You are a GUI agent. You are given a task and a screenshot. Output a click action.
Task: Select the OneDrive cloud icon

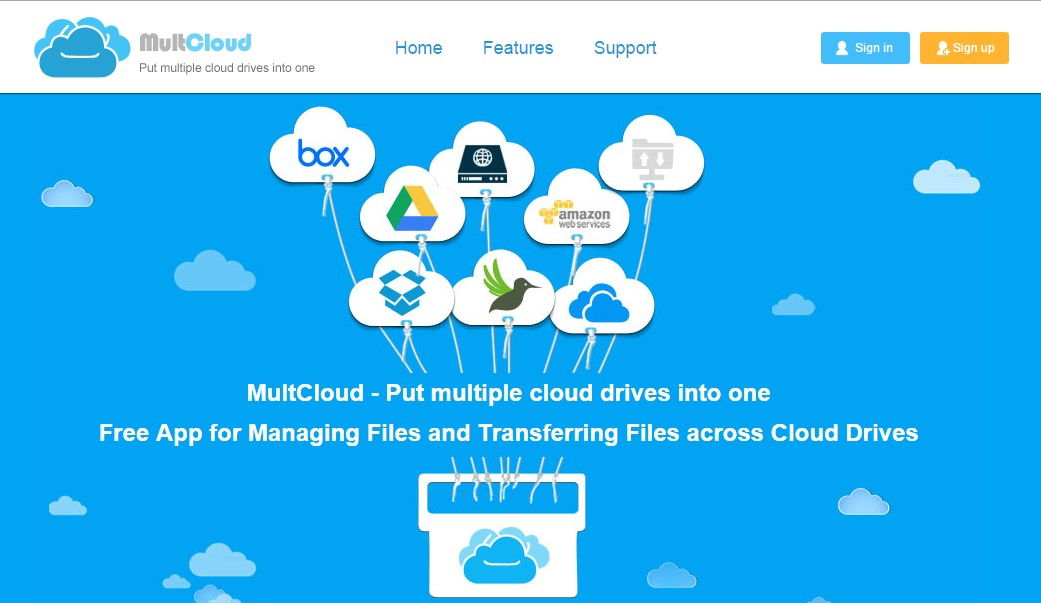point(601,298)
